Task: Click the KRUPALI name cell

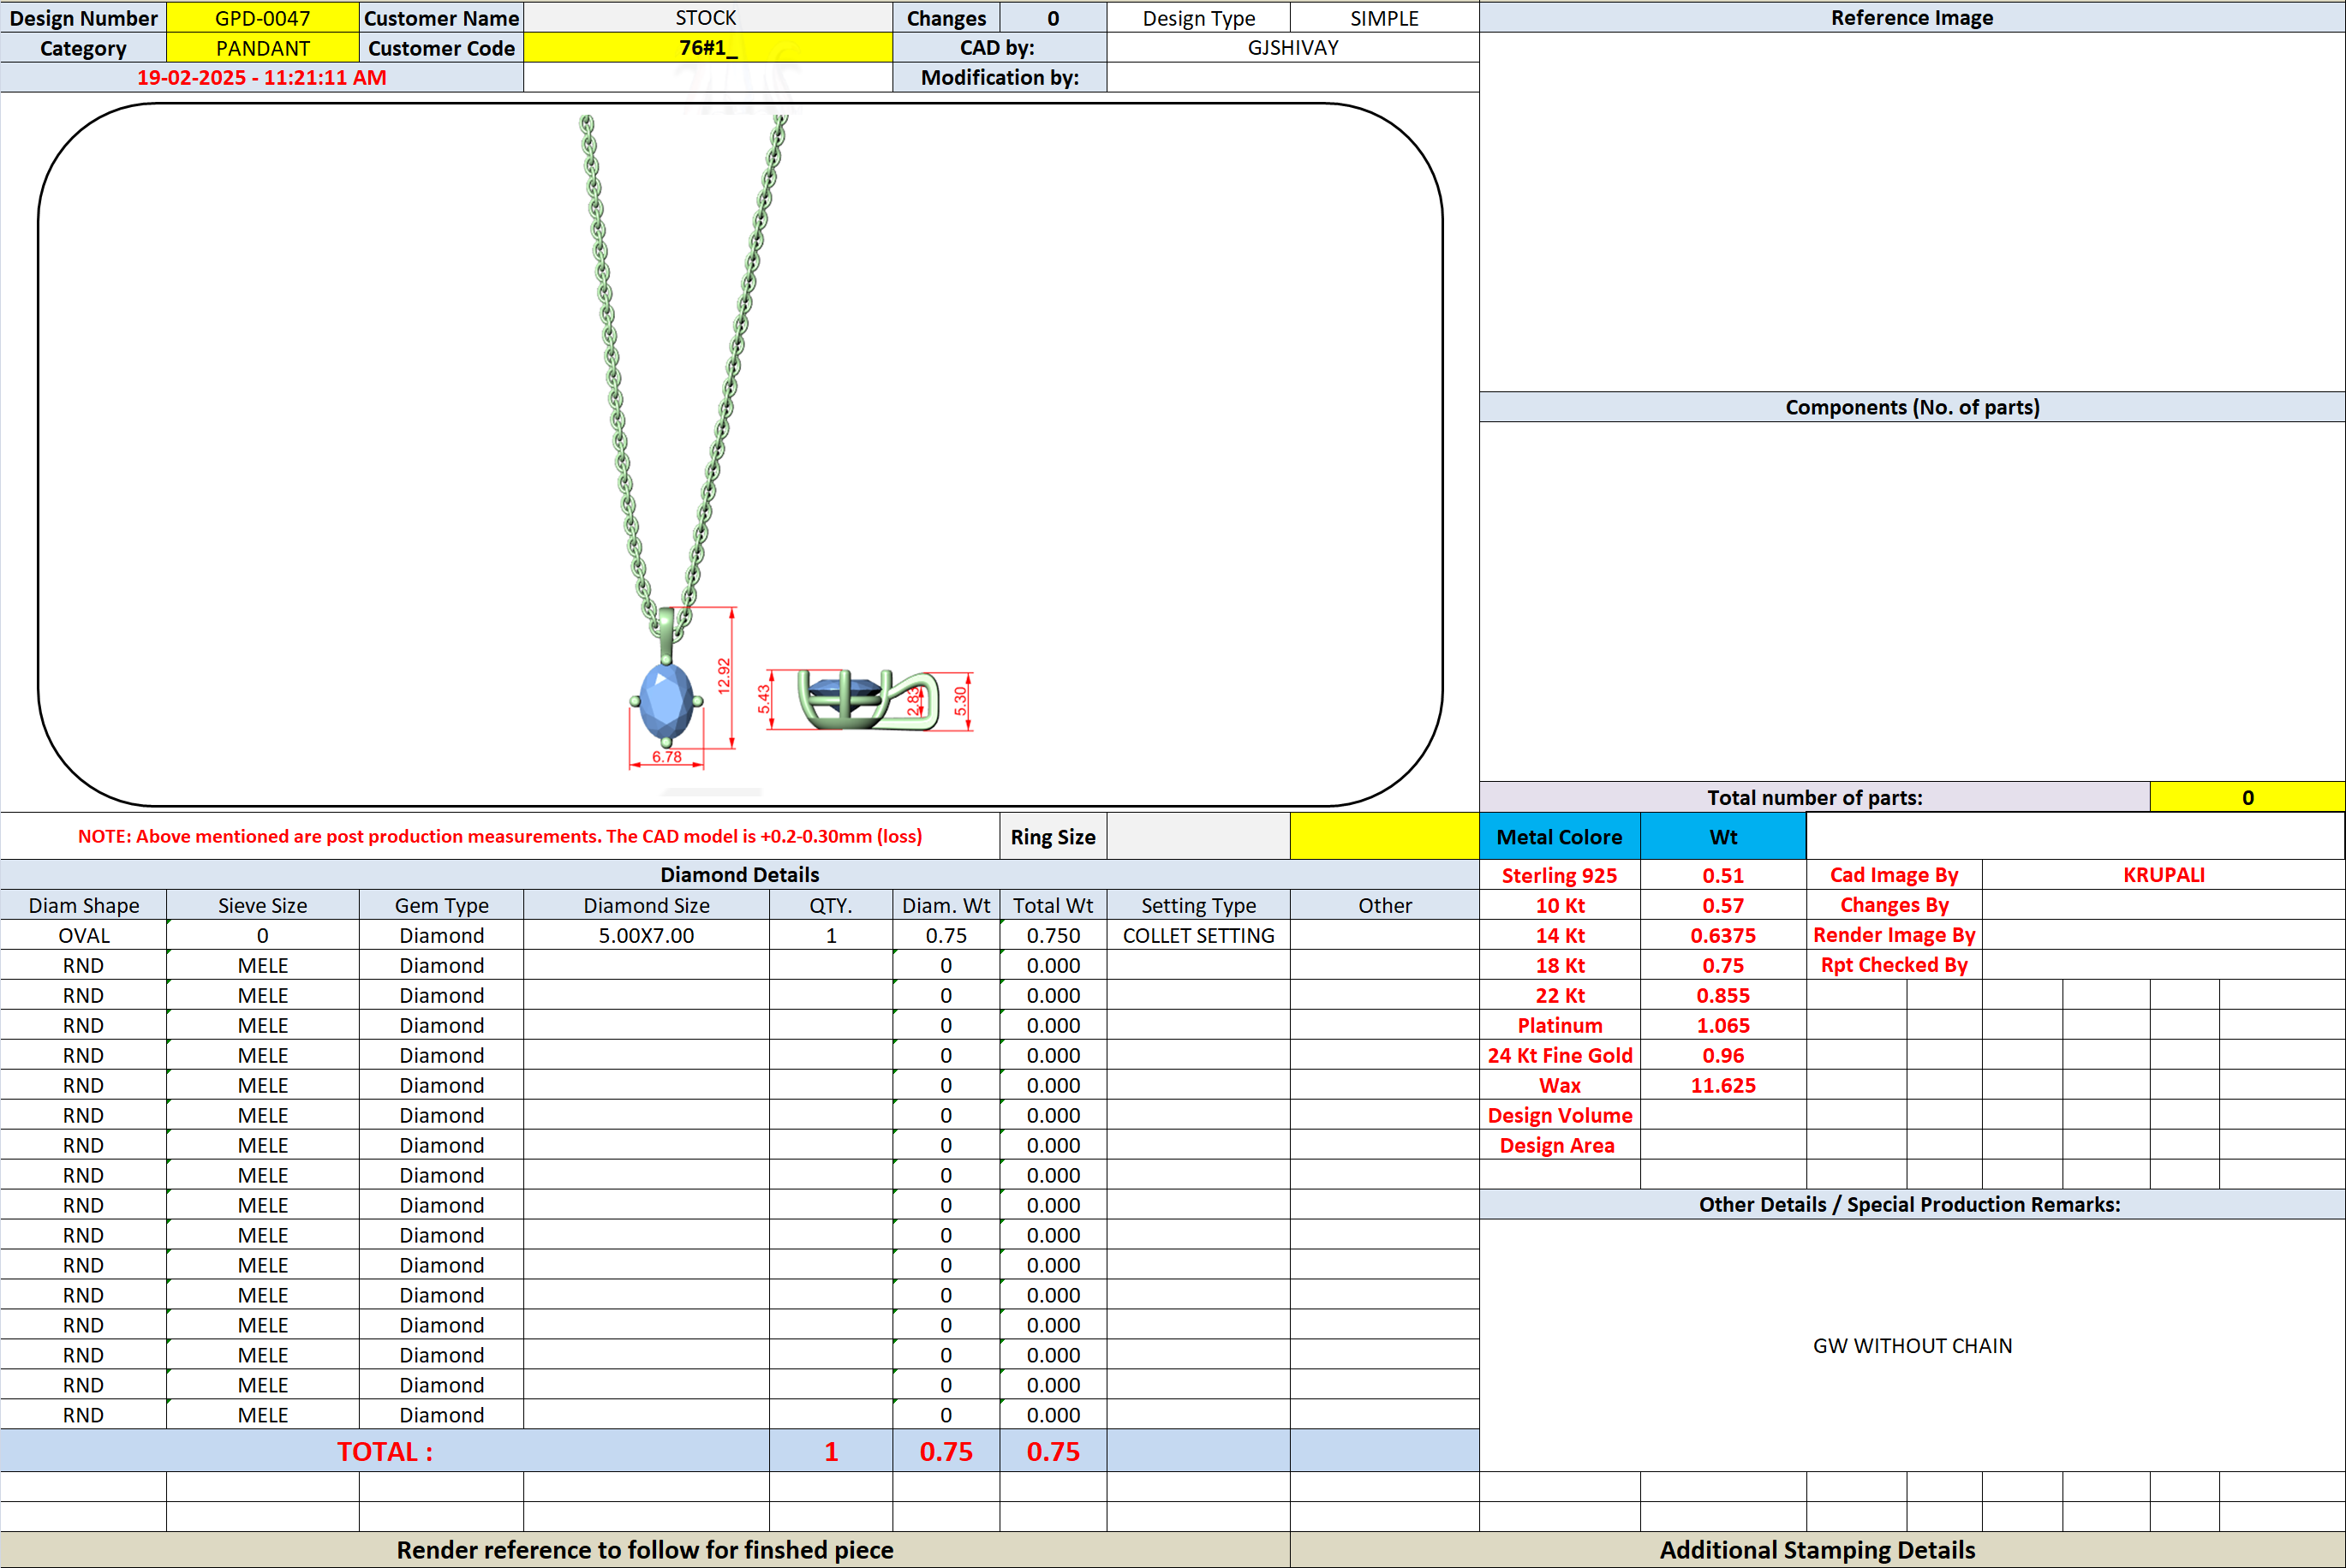Action: click(x=2163, y=875)
